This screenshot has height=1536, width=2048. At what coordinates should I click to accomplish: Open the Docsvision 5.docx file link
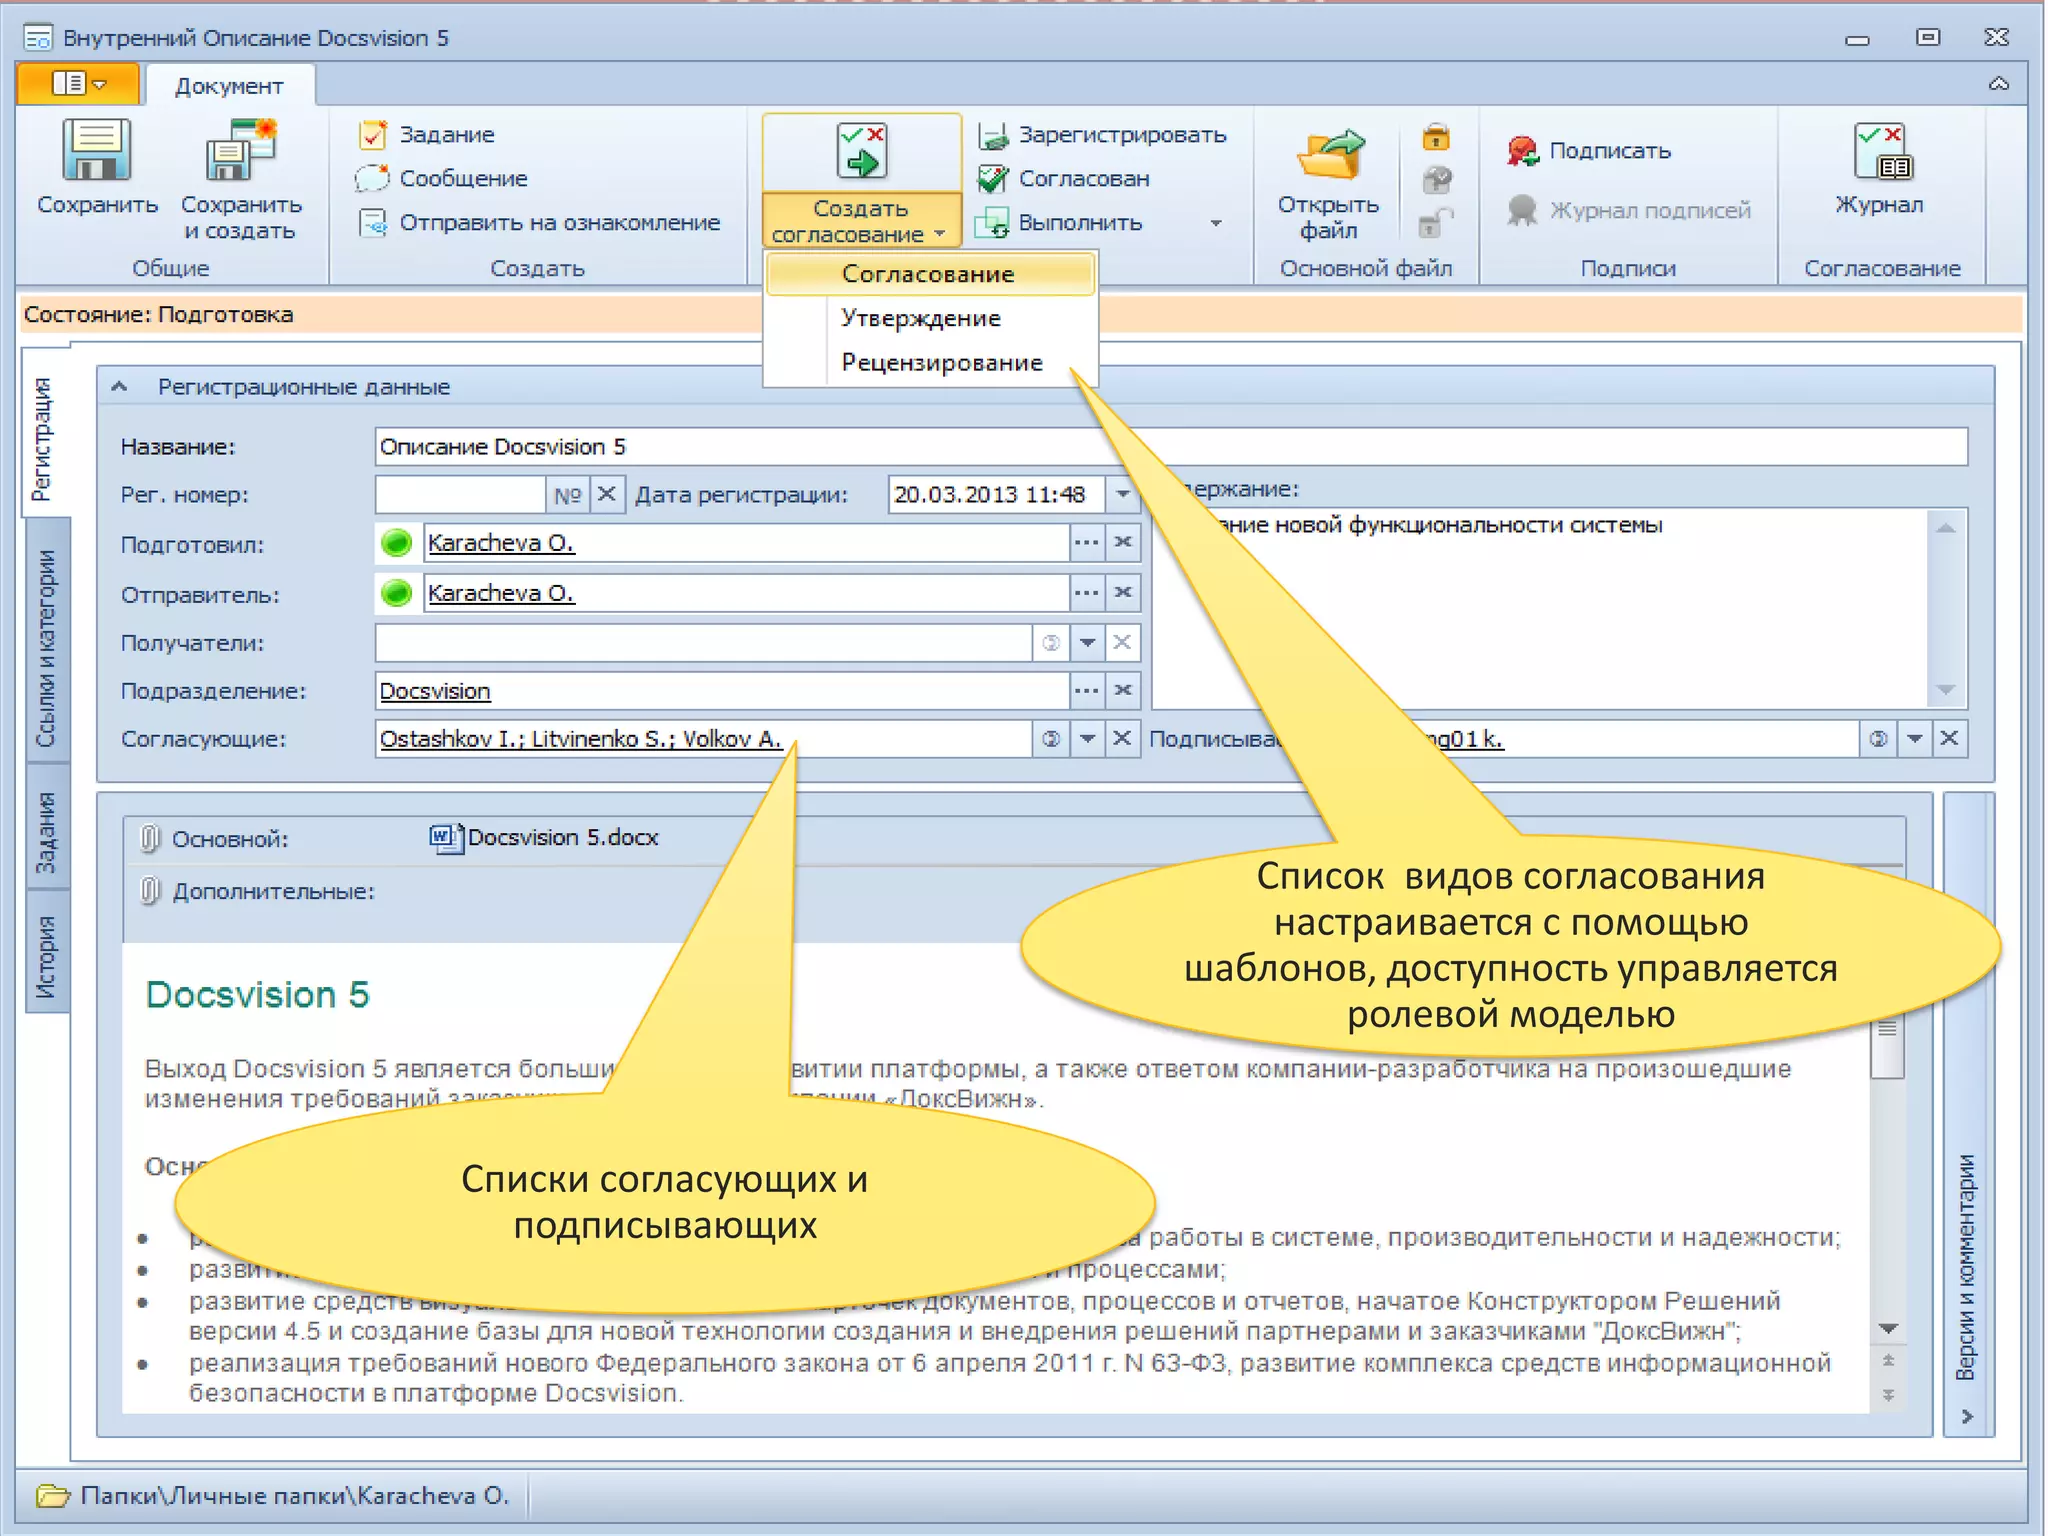[x=562, y=838]
